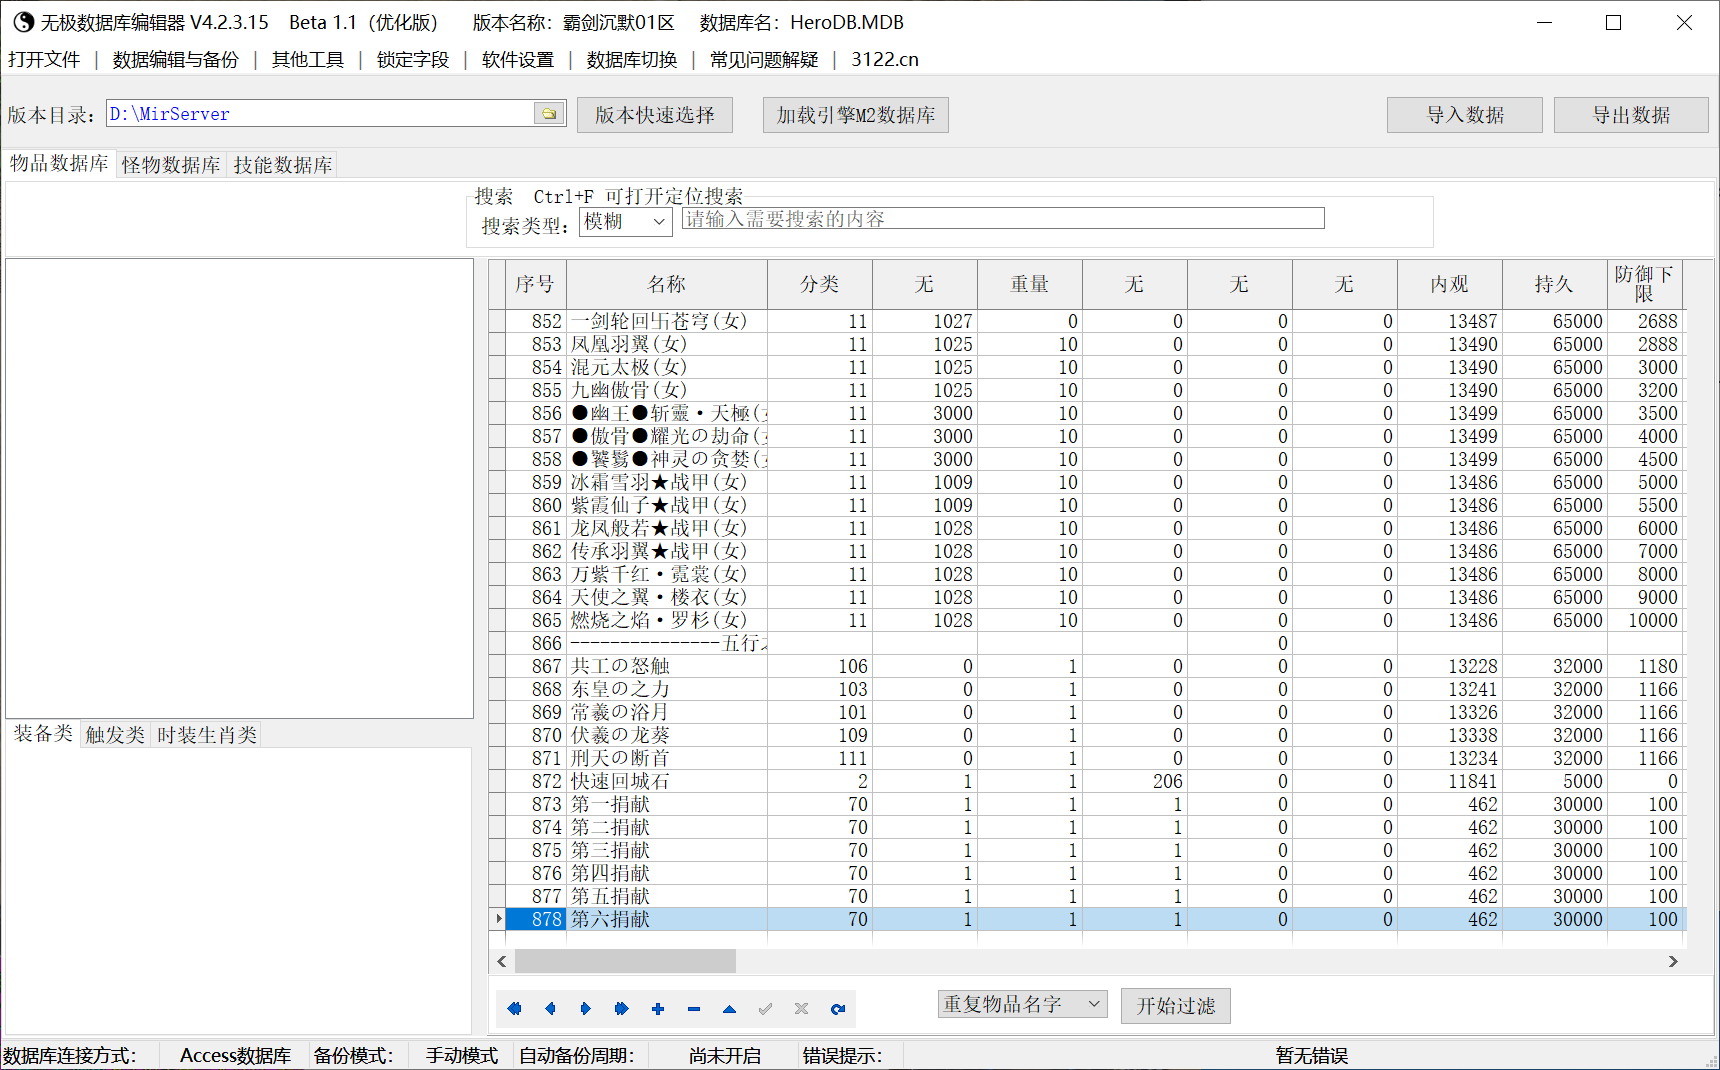The height and width of the screenshot is (1070, 1720).
Task: Click 内观 column header
Action: pos(1450,285)
